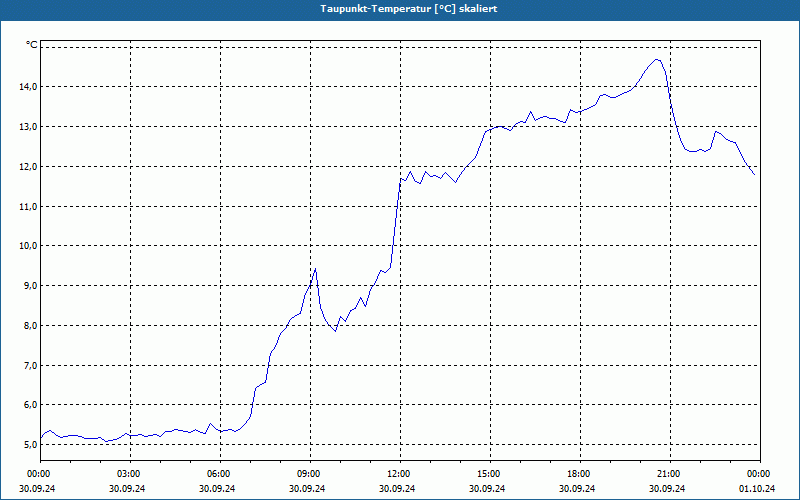Click the 21:00 time label
Viewport: 800px width, 500px height.
tap(670, 474)
